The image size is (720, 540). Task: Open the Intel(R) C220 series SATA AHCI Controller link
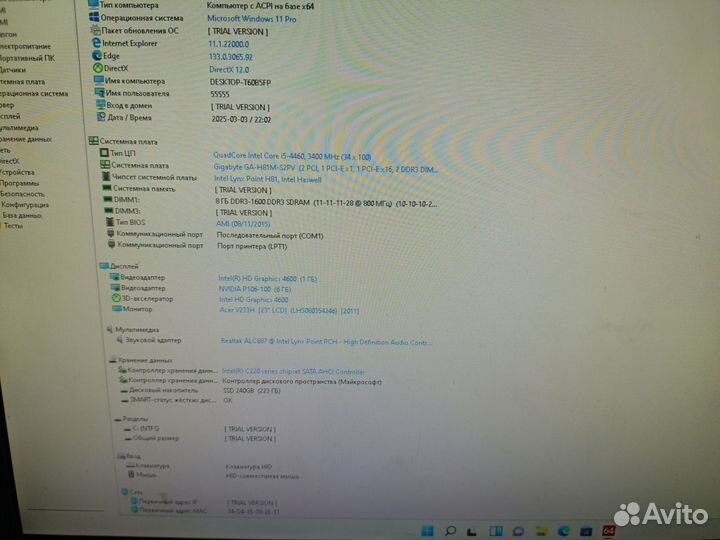[x=293, y=371]
